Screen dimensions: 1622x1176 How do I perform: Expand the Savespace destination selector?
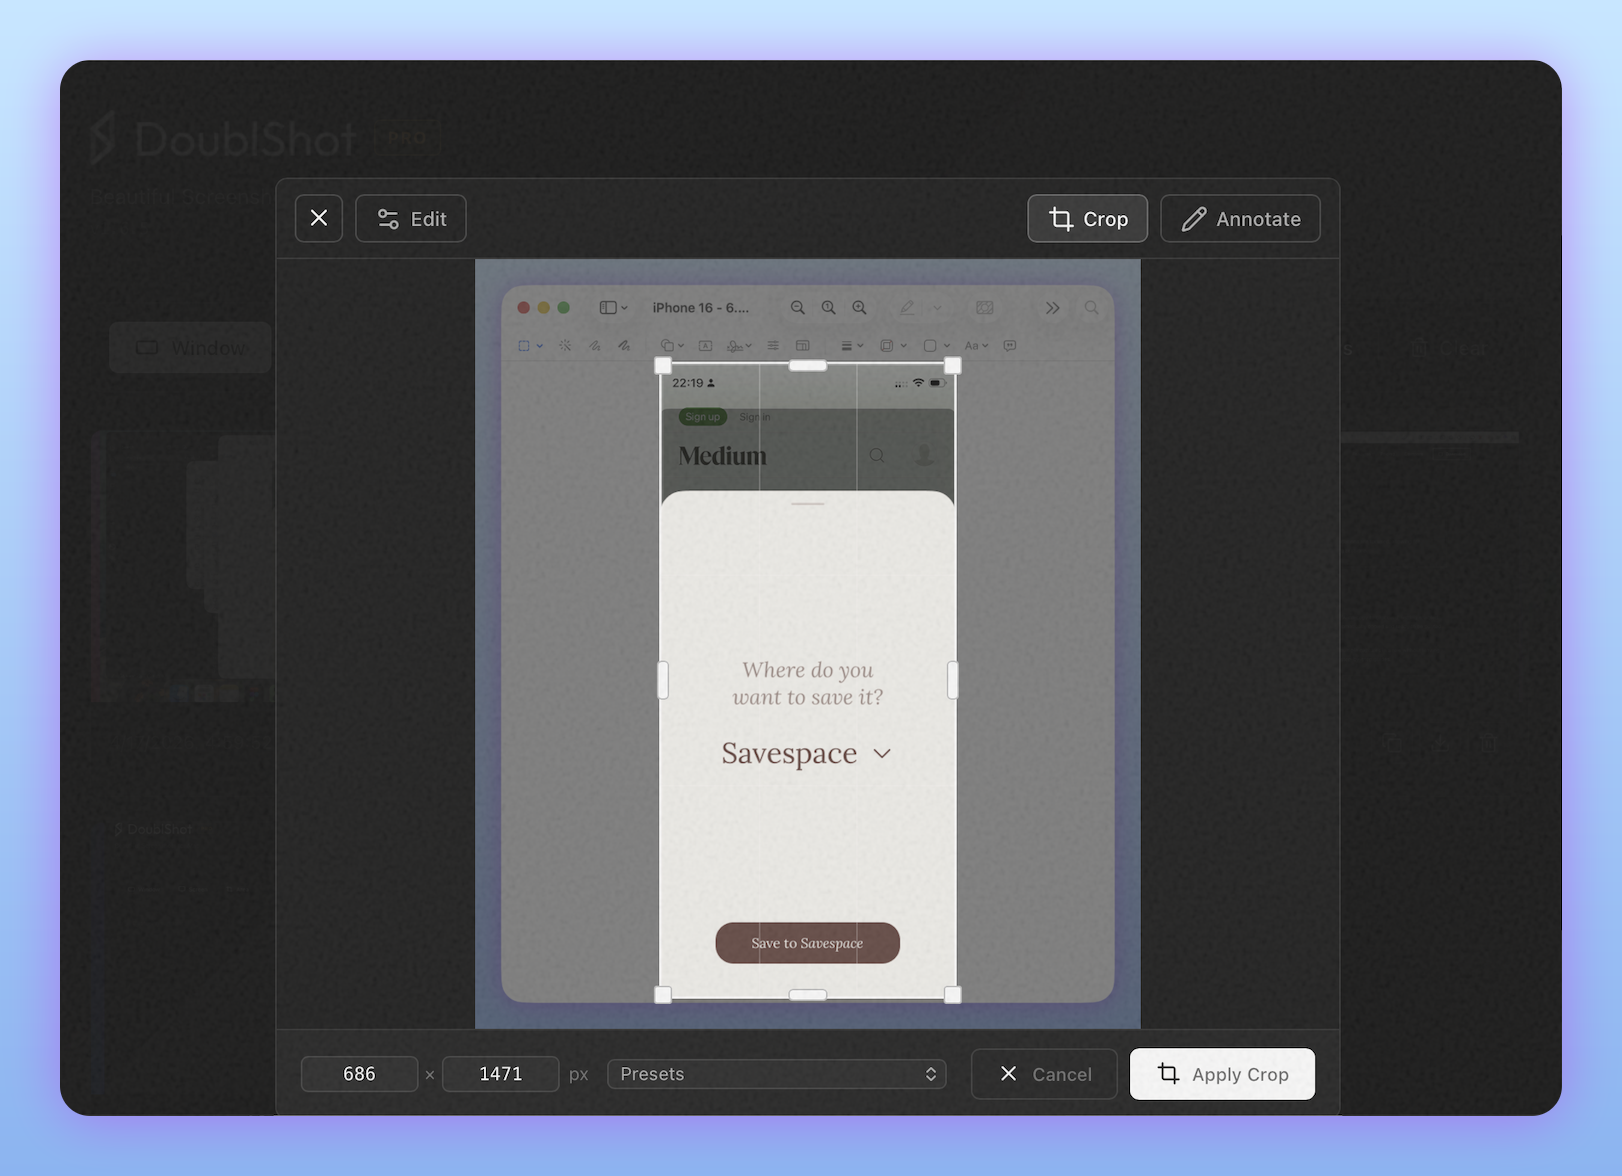point(881,753)
